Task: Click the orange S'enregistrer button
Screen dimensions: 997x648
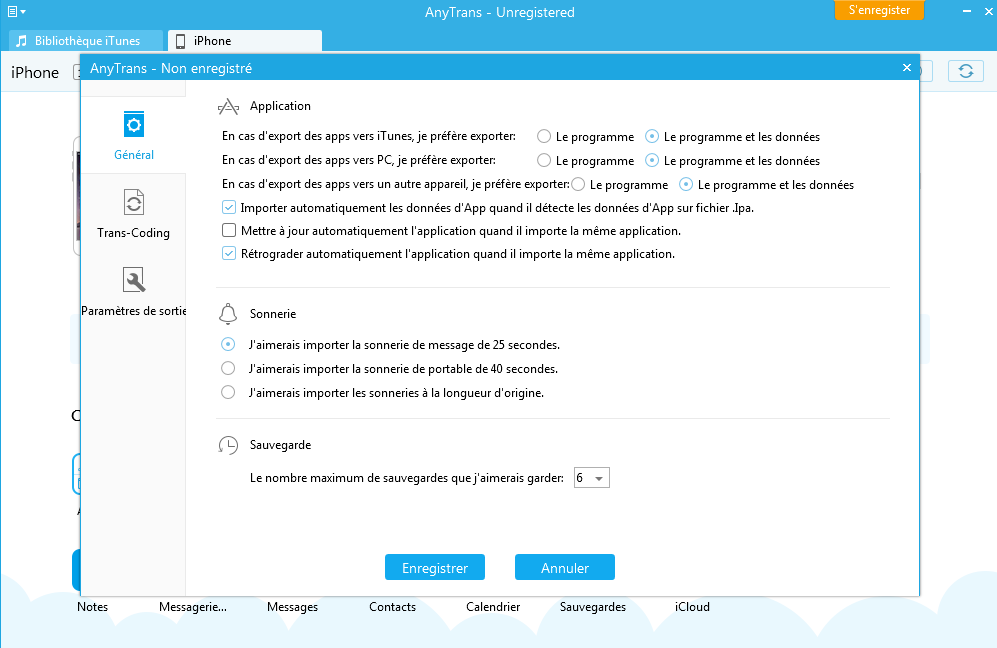Action: pyautogui.click(x=879, y=10)
